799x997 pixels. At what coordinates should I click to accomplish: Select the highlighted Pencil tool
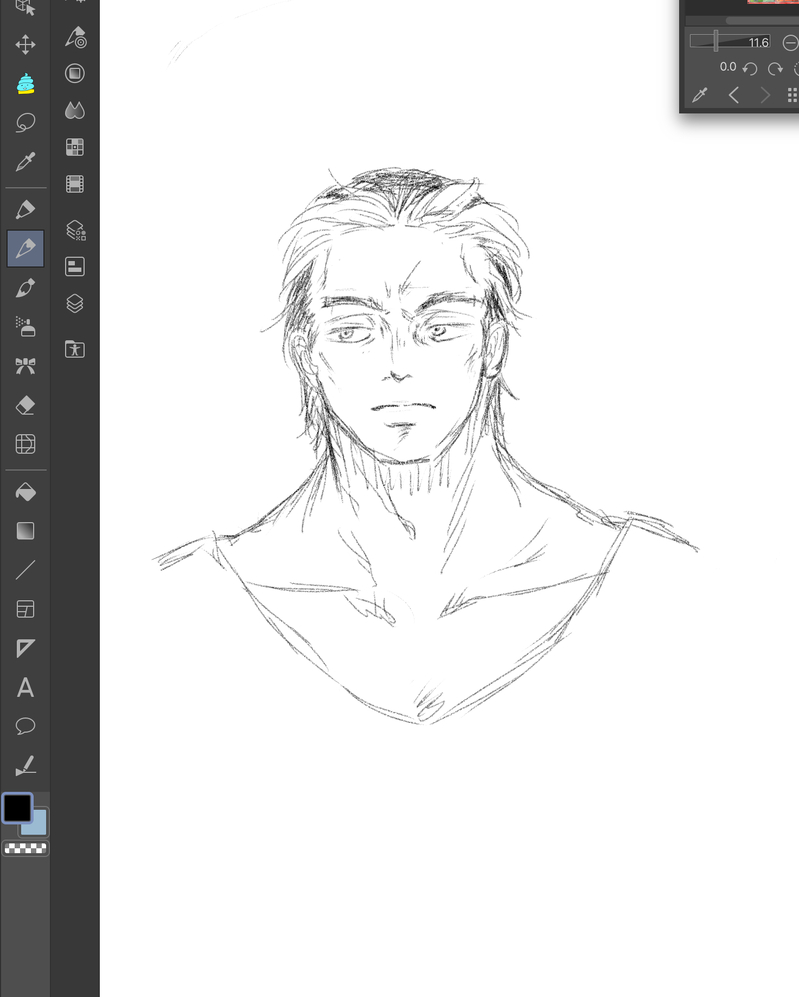point(25,248)
